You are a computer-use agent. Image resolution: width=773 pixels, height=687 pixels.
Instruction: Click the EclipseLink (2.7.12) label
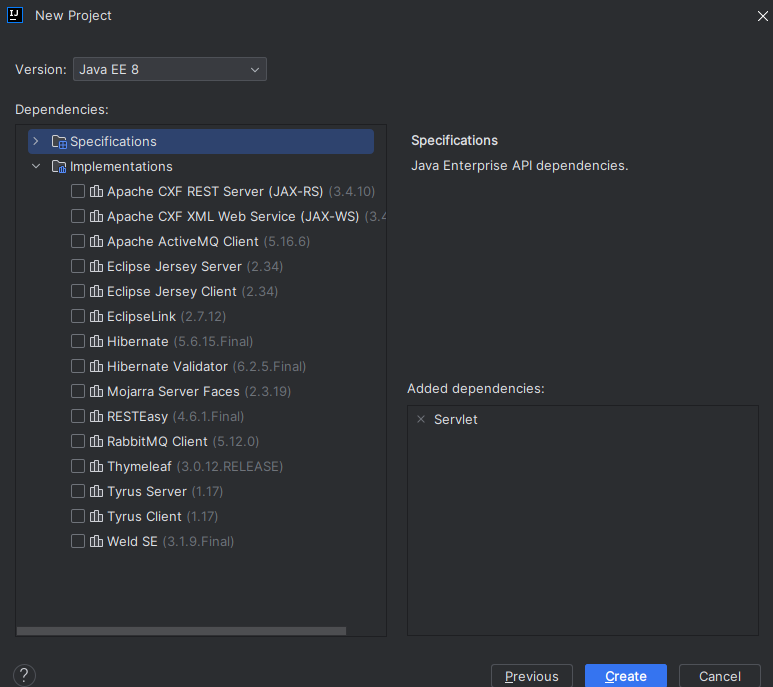pos(167,316)
